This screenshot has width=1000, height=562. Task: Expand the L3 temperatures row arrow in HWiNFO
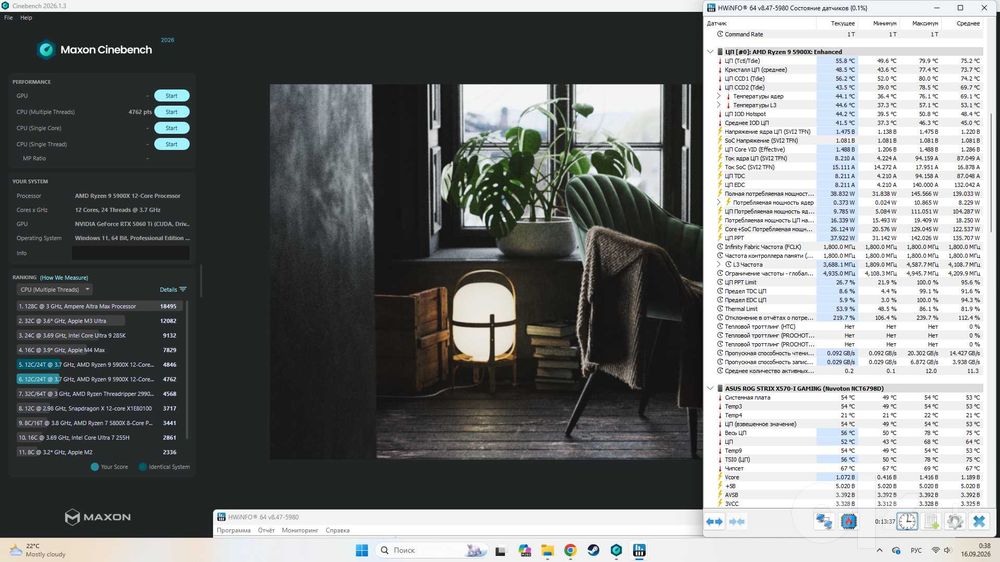pos(719,105)
